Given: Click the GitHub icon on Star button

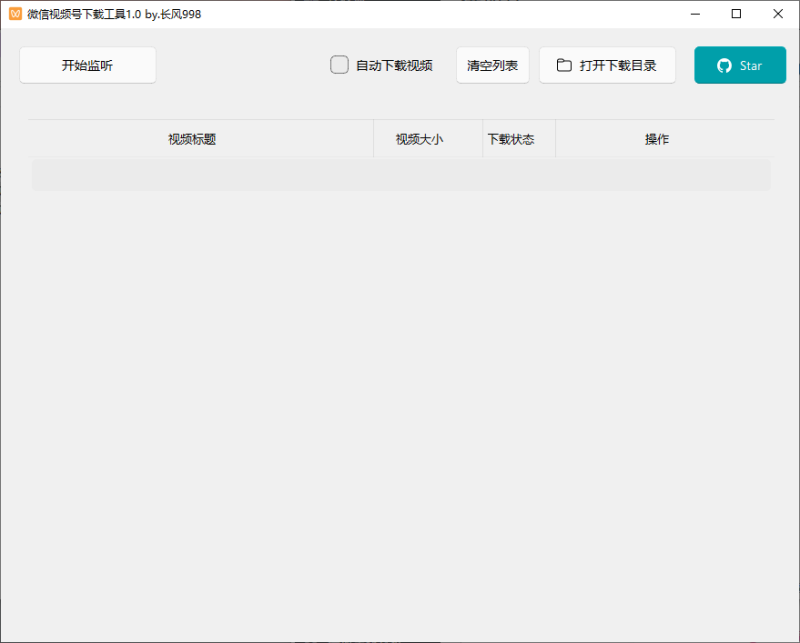Looking at the screenshot, I should point(725,66).
